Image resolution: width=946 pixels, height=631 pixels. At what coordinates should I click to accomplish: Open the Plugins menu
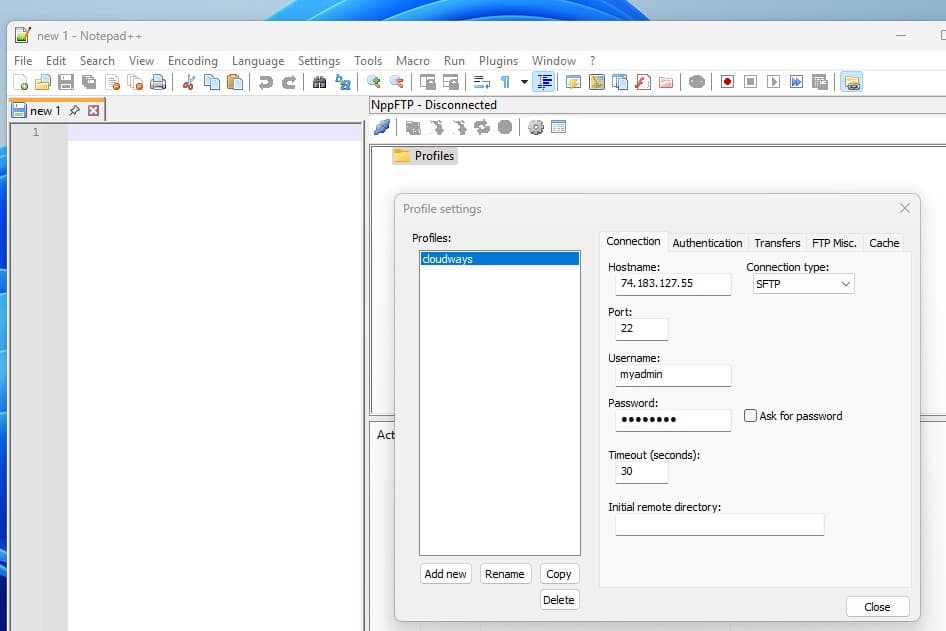tap(498, 61)
